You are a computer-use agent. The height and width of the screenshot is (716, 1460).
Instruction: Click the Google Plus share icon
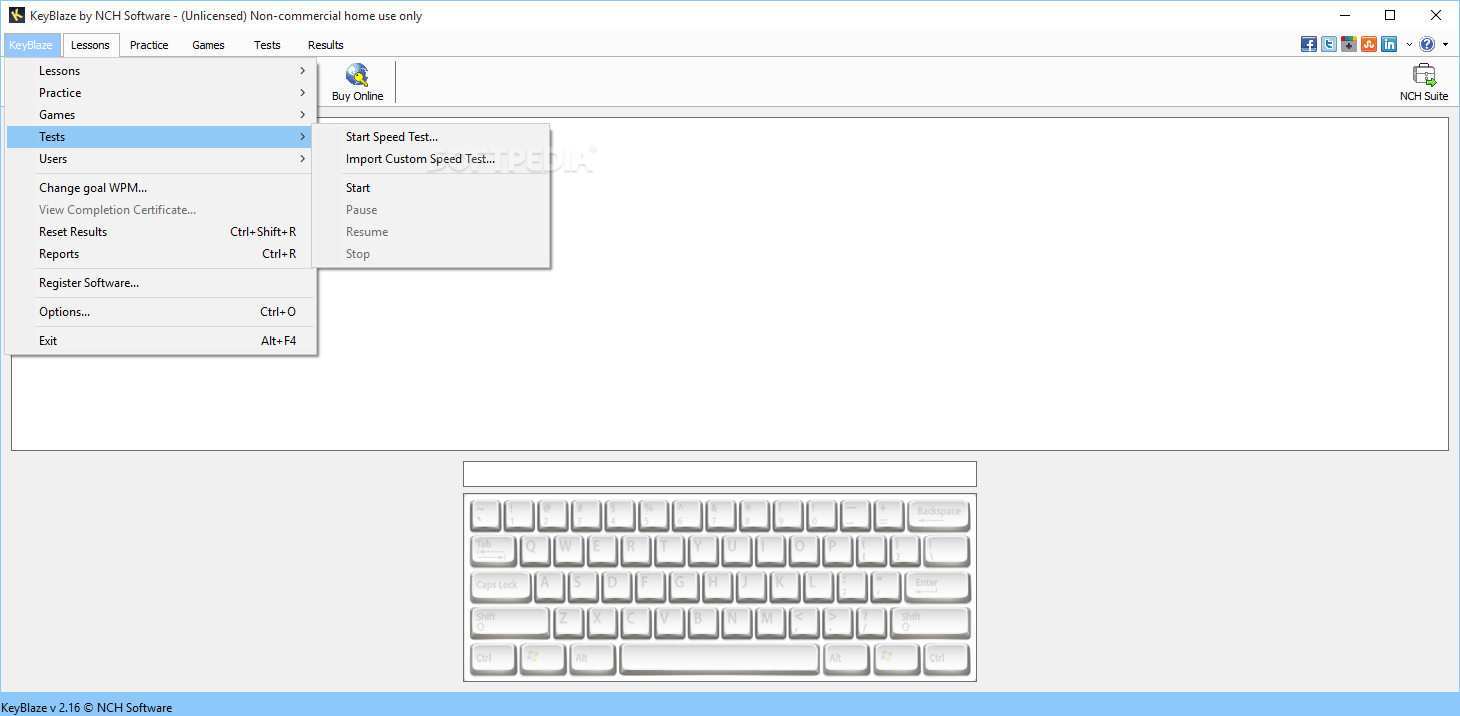1349,44
